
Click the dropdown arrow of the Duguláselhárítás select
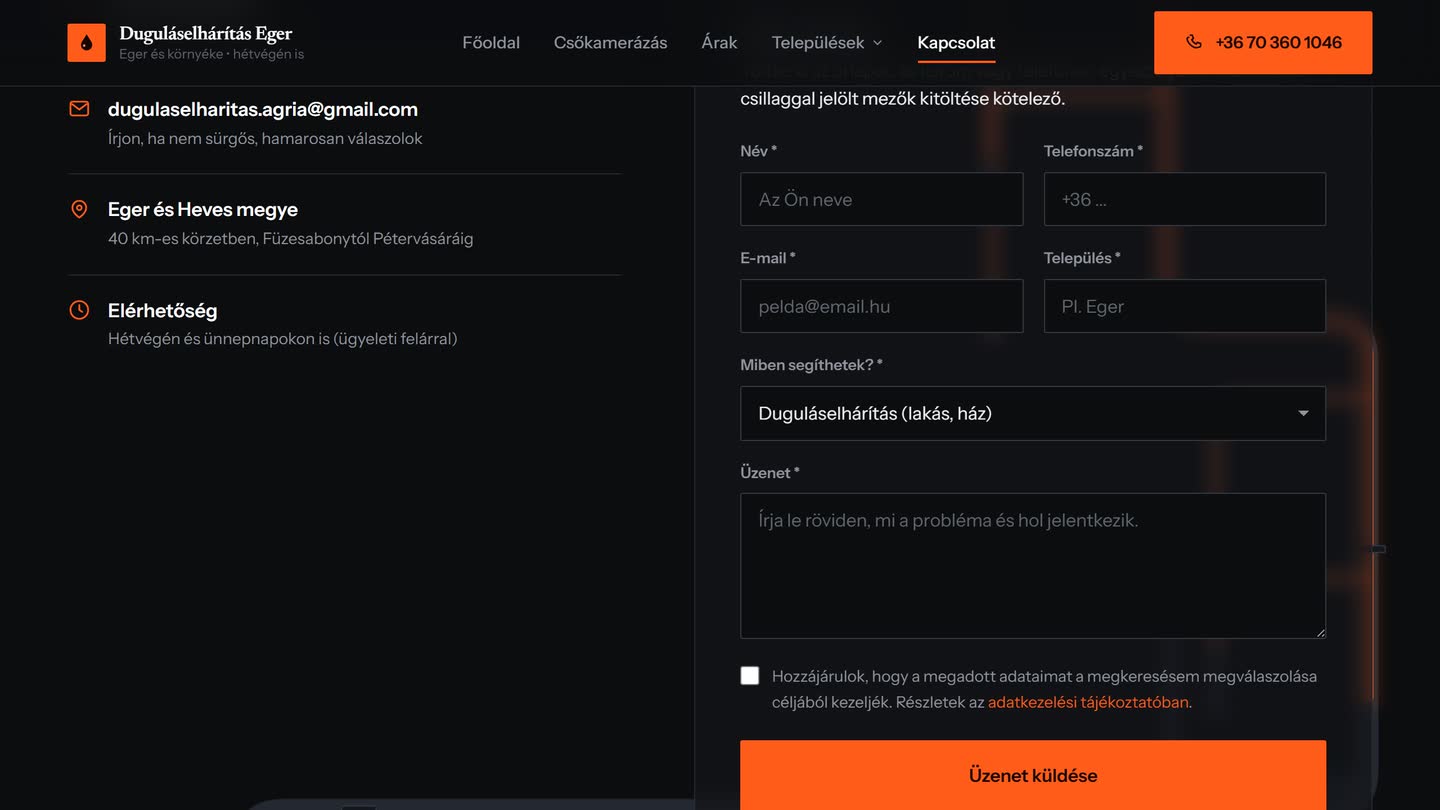tap(1303, 413)
